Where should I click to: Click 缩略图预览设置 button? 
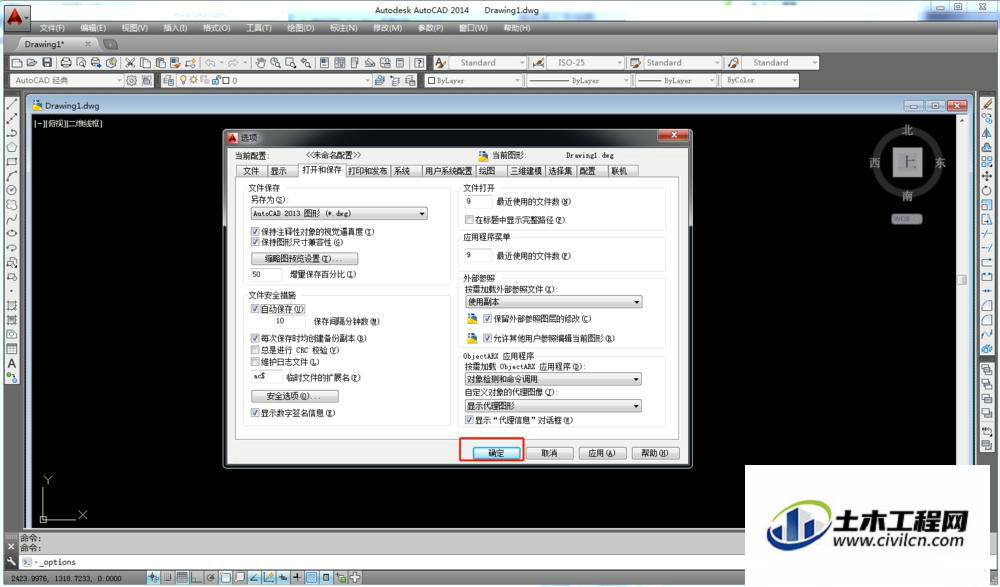[304, 258]
